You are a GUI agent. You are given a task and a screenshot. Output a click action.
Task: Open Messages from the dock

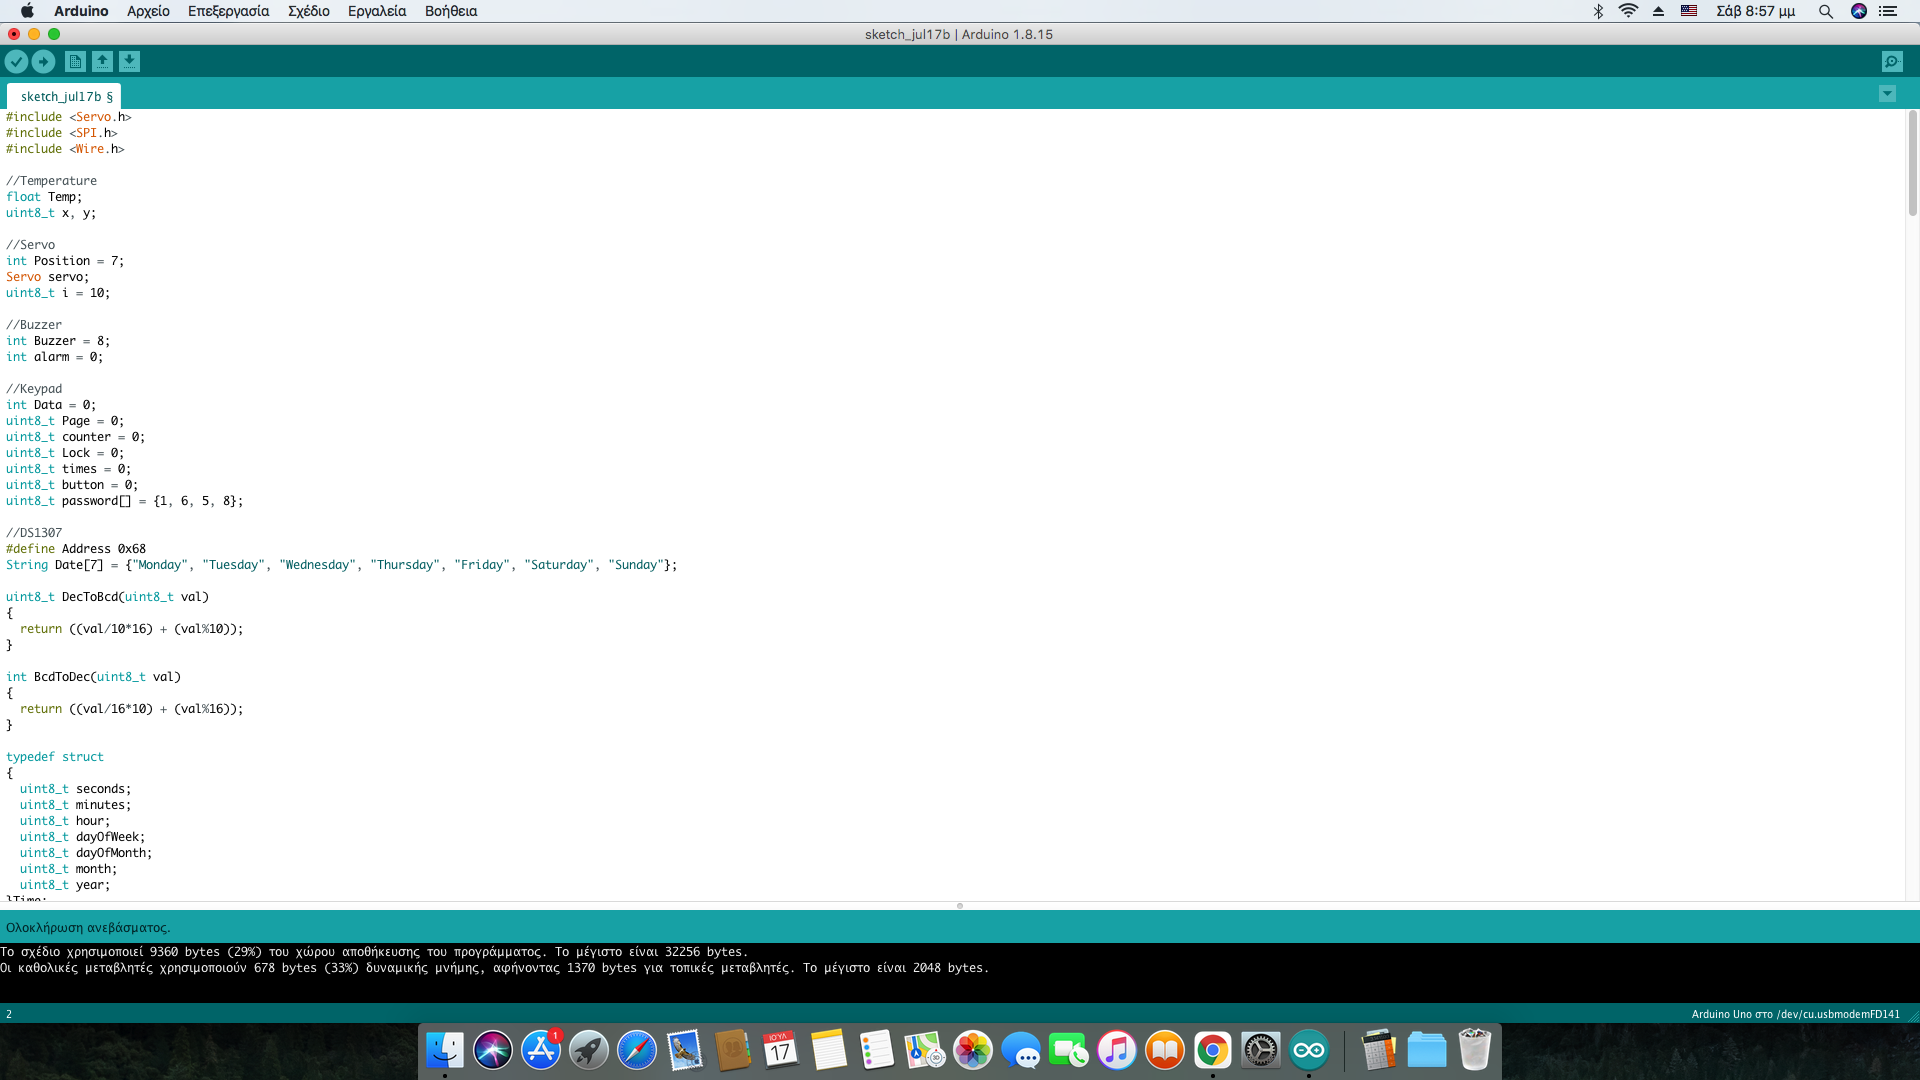tap(1021, 1050)
